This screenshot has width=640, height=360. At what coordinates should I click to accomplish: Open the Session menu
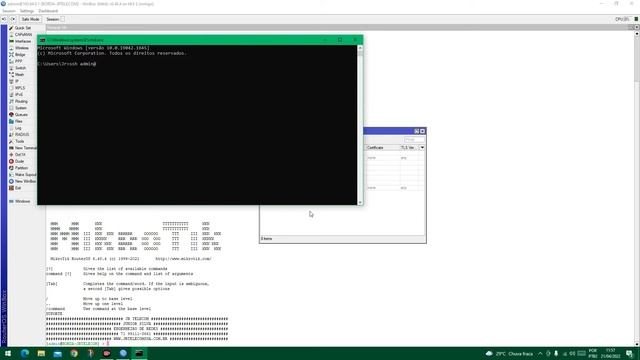coord(9,11)
